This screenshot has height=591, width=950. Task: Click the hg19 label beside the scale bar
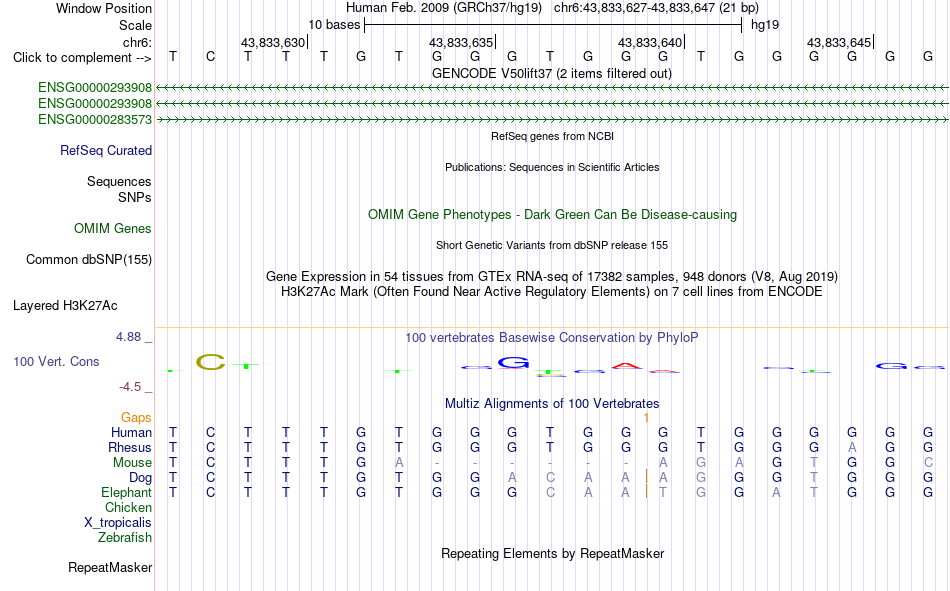pos(765,25)
